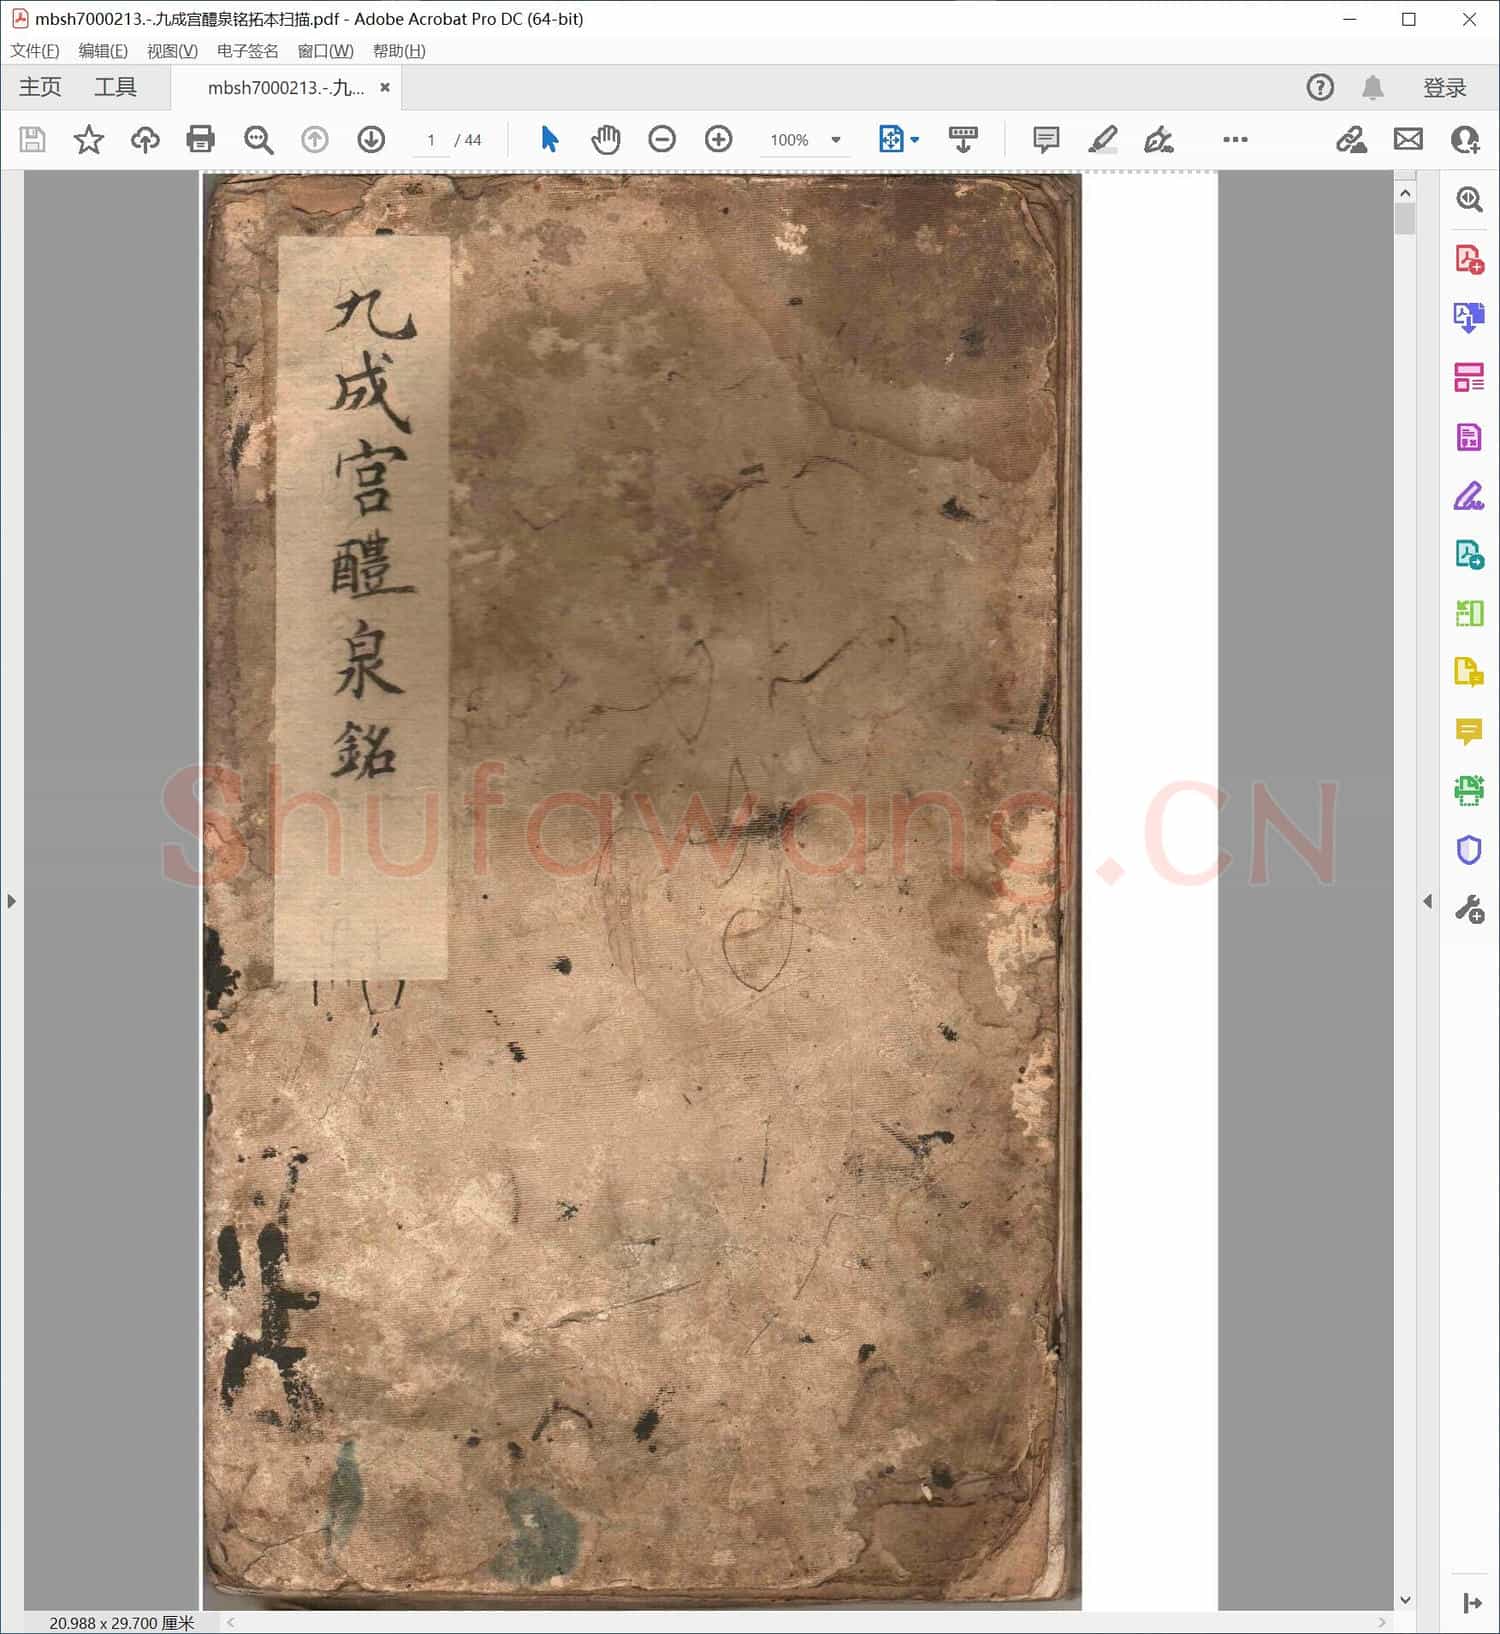Viewport: 1500px width, 1634px height.
Task: Open the 电子签名 menu
Action: click(247, 51)
